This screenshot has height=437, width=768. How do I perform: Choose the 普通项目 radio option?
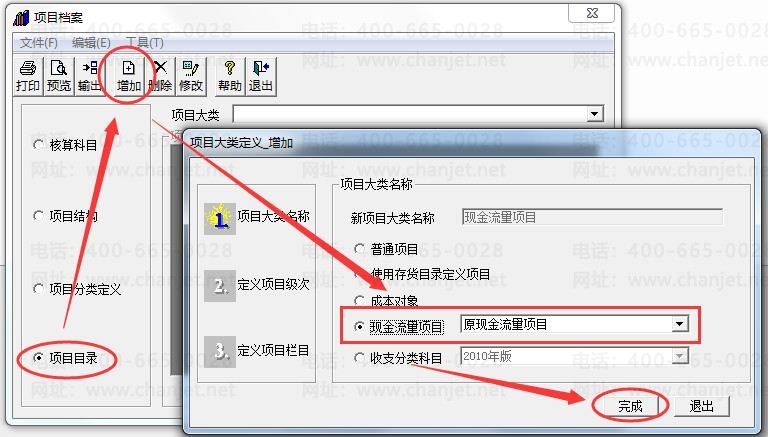[360, 249]
